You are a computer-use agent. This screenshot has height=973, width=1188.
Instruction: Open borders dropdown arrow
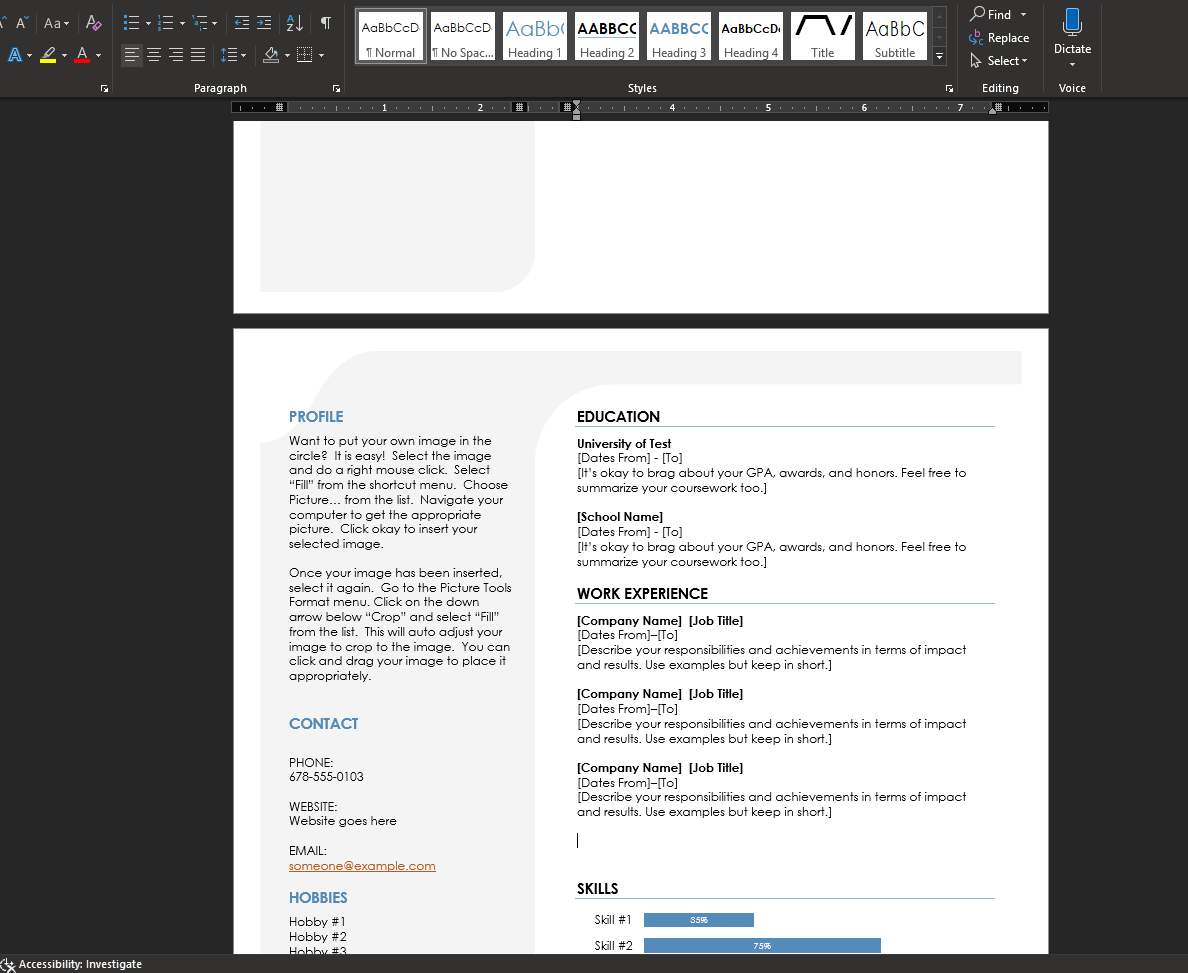321,55
